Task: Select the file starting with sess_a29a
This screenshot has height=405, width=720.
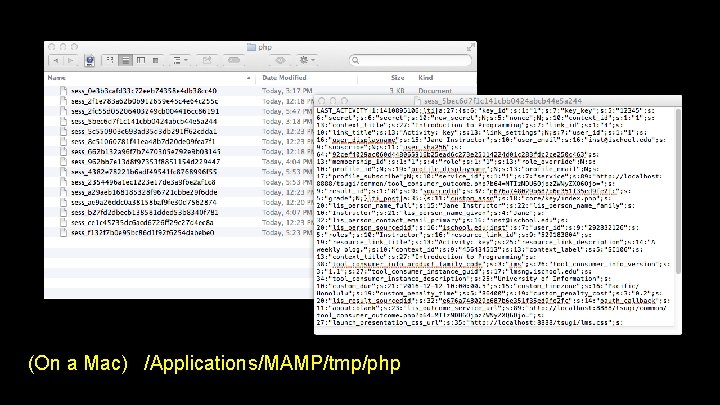Action: (144, 192)
